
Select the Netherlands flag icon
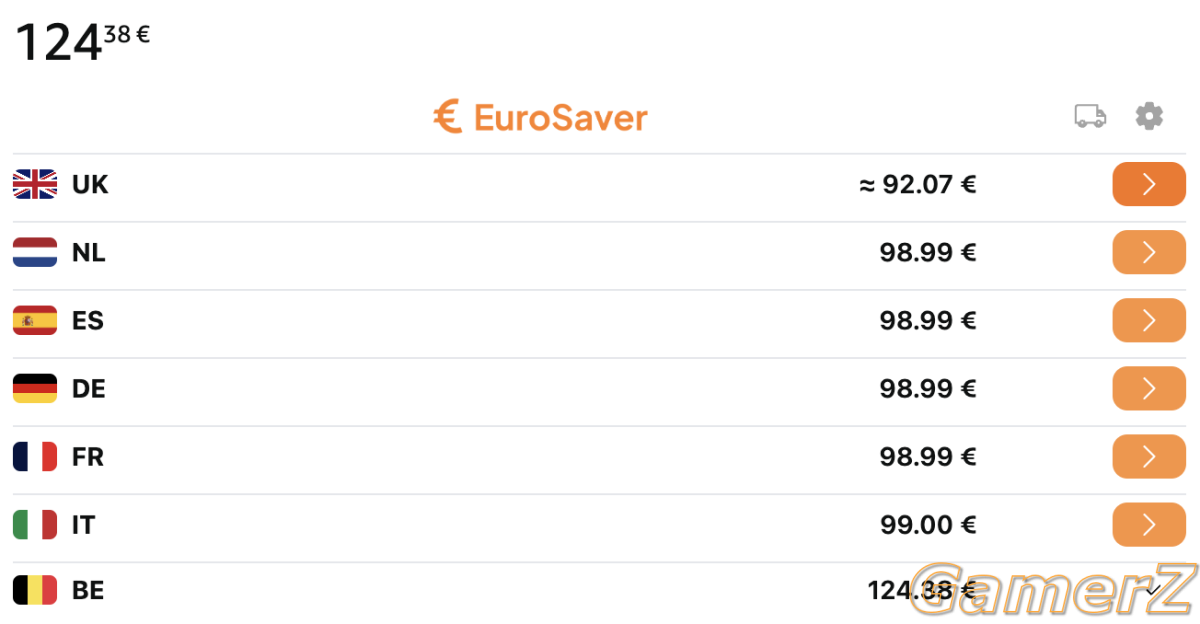coord(35,252)
